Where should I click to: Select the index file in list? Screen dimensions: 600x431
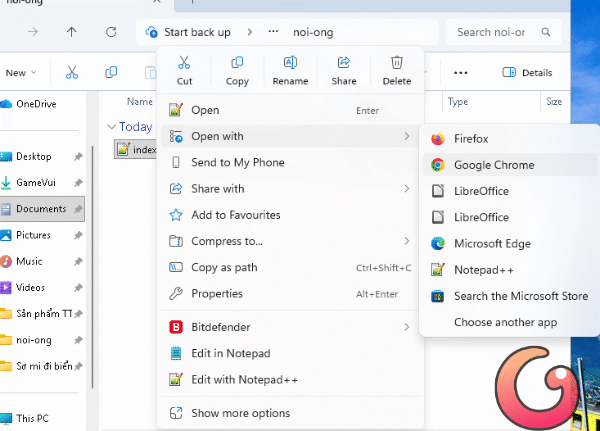(x=135, y=149)
